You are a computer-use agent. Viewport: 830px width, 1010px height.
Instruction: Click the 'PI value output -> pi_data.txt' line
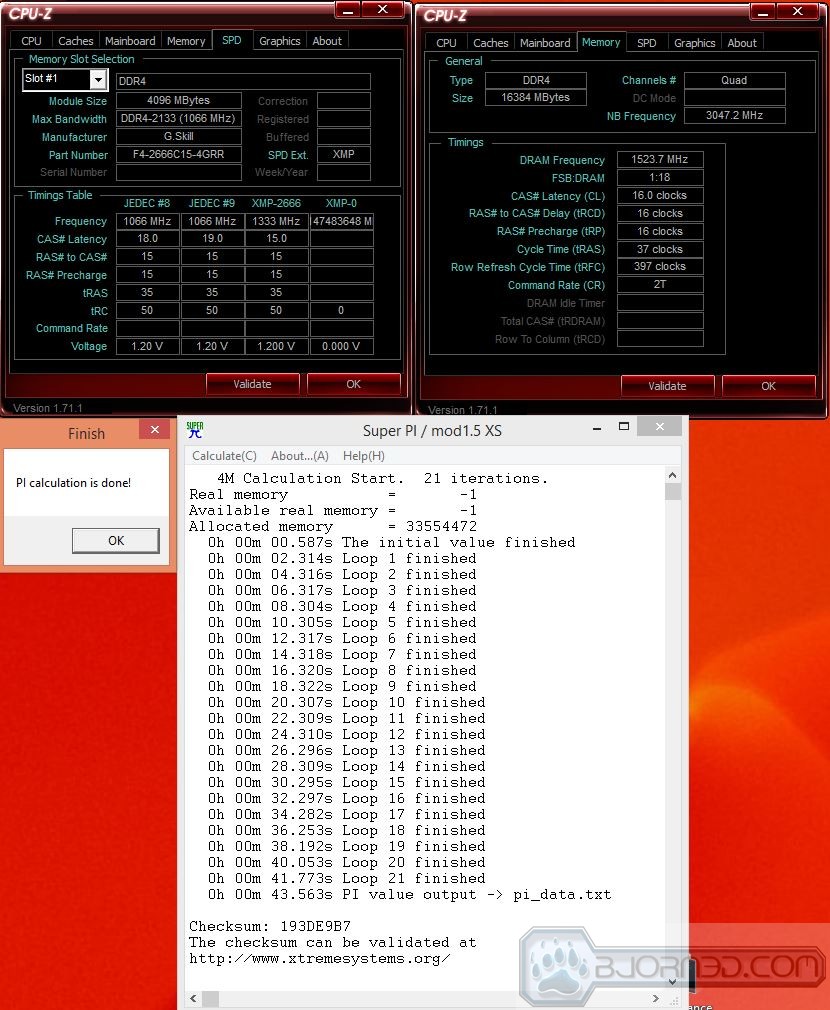[x=410, y=895]
